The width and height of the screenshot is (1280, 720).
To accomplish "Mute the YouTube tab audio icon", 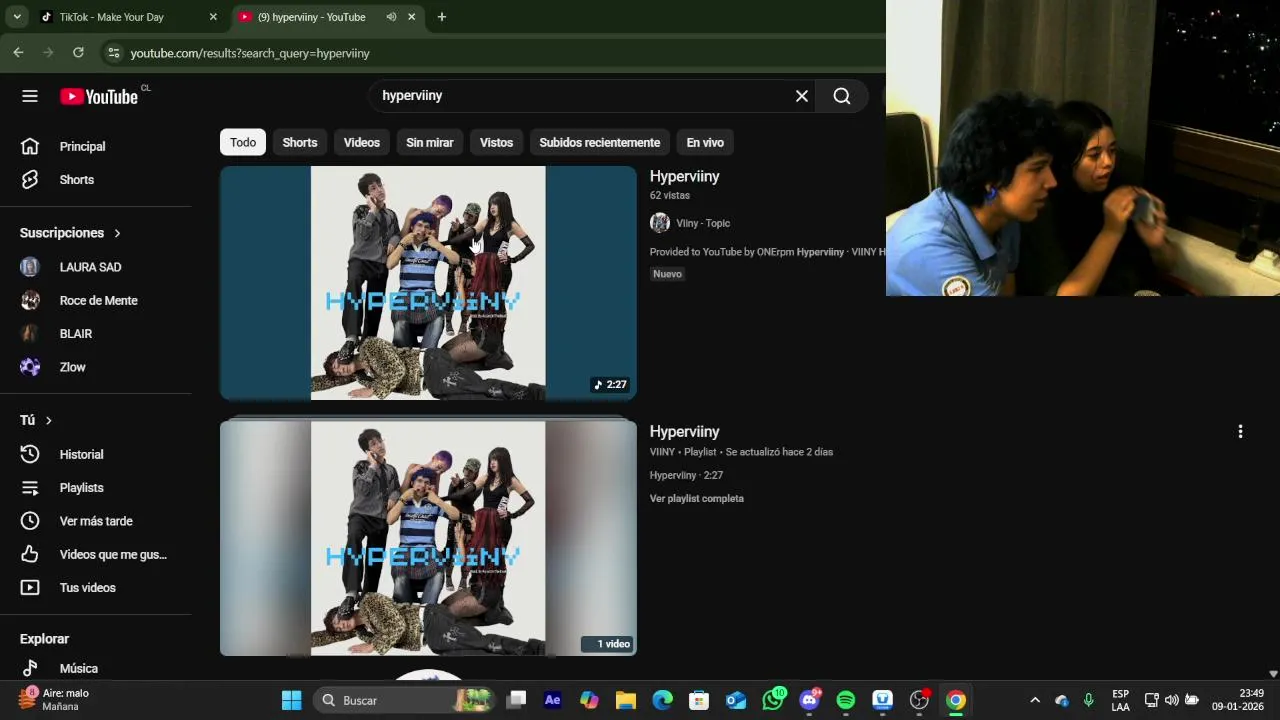I will 391,17.
